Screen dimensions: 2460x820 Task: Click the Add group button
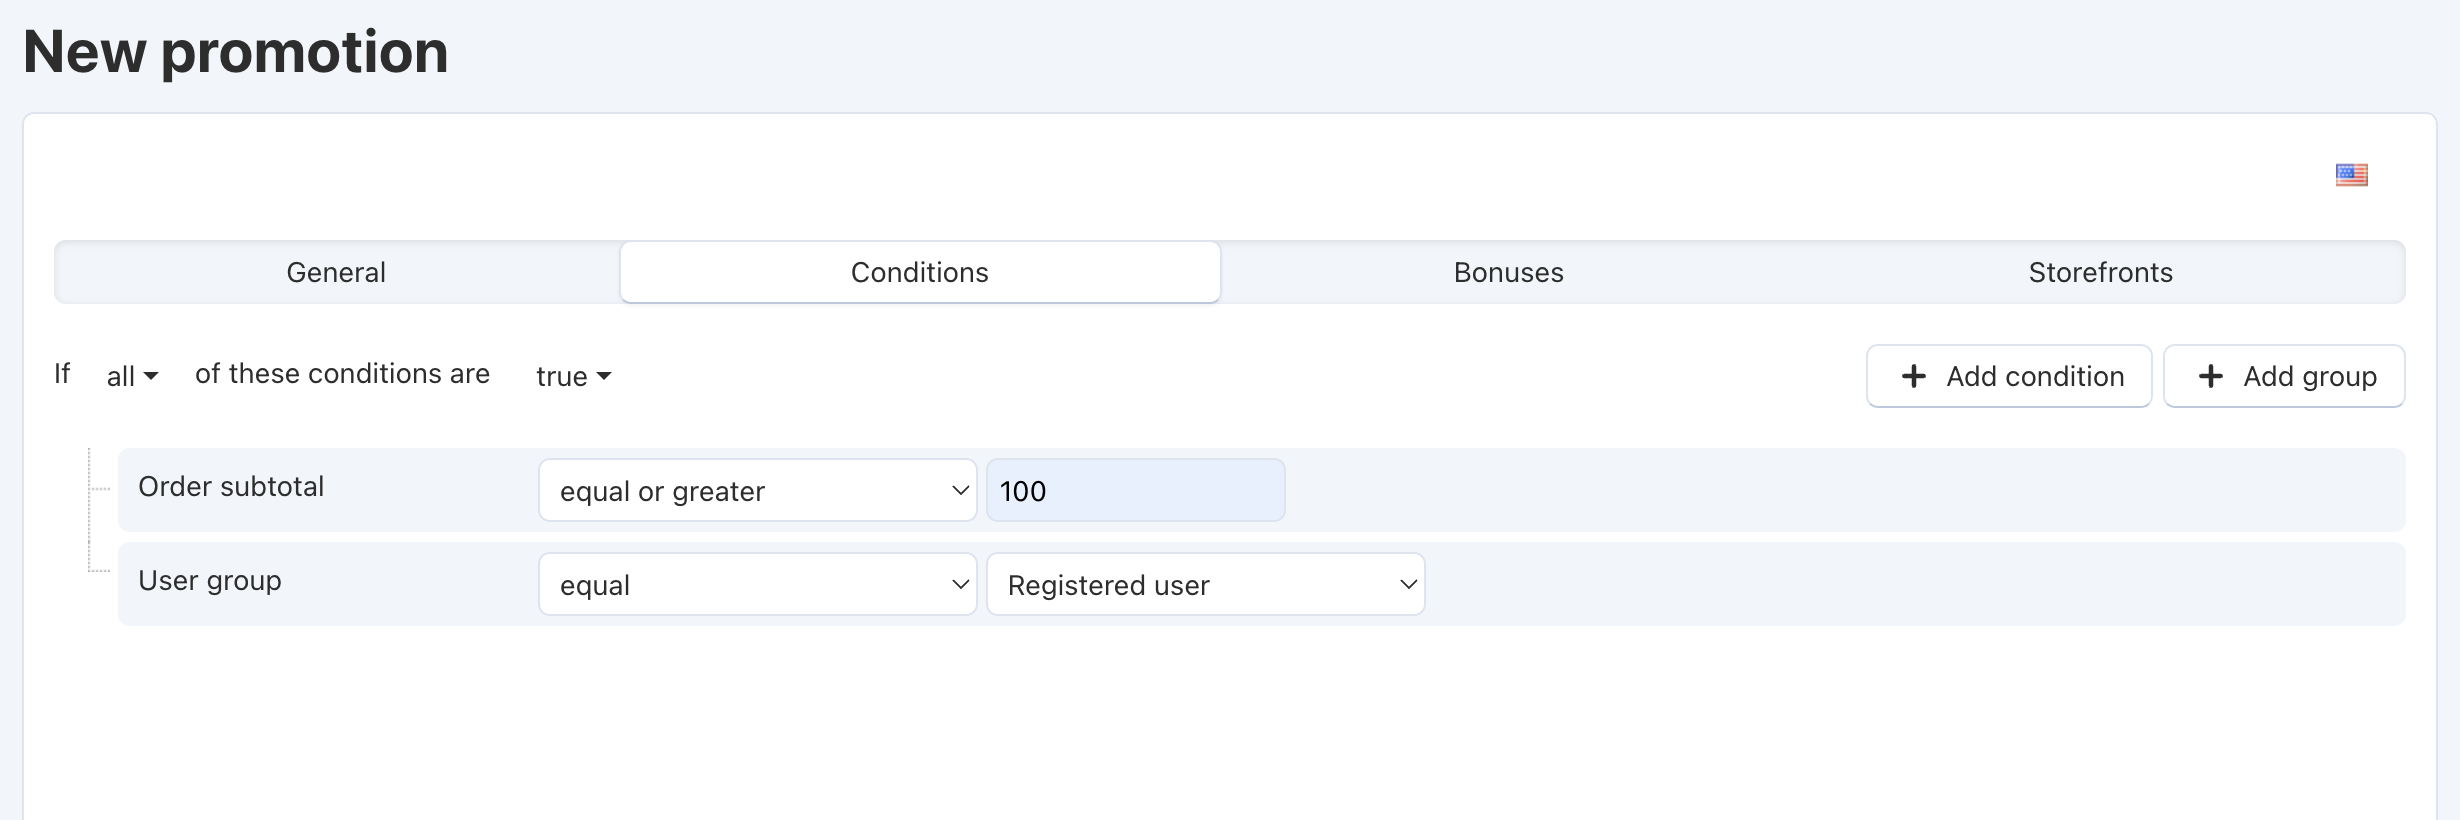2284,376
